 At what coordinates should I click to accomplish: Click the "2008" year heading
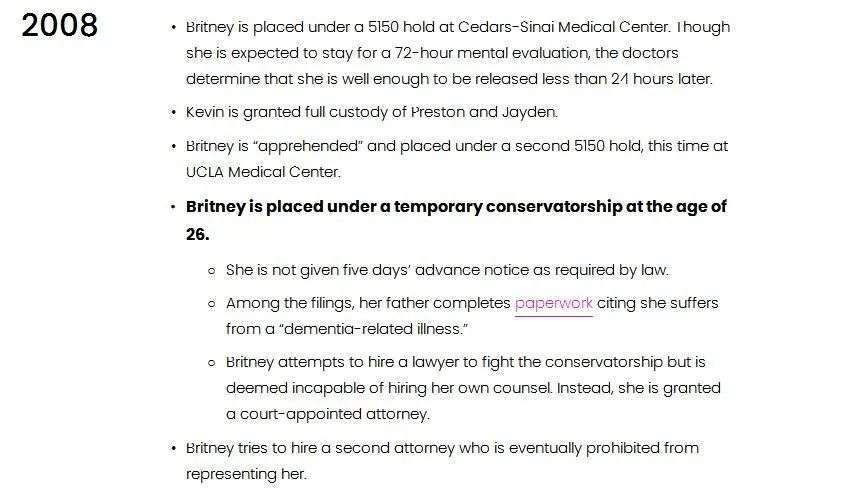coord(60,25)
